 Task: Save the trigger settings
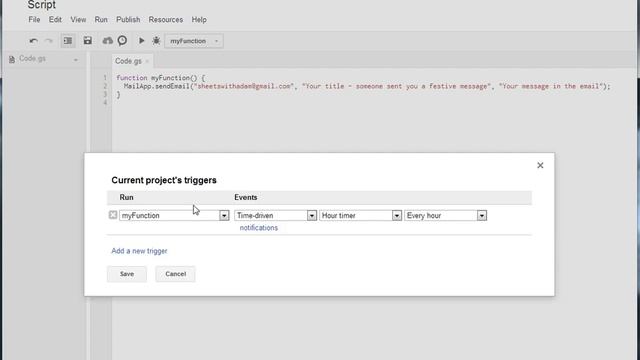pyautogui.click(x=127, y=274)
